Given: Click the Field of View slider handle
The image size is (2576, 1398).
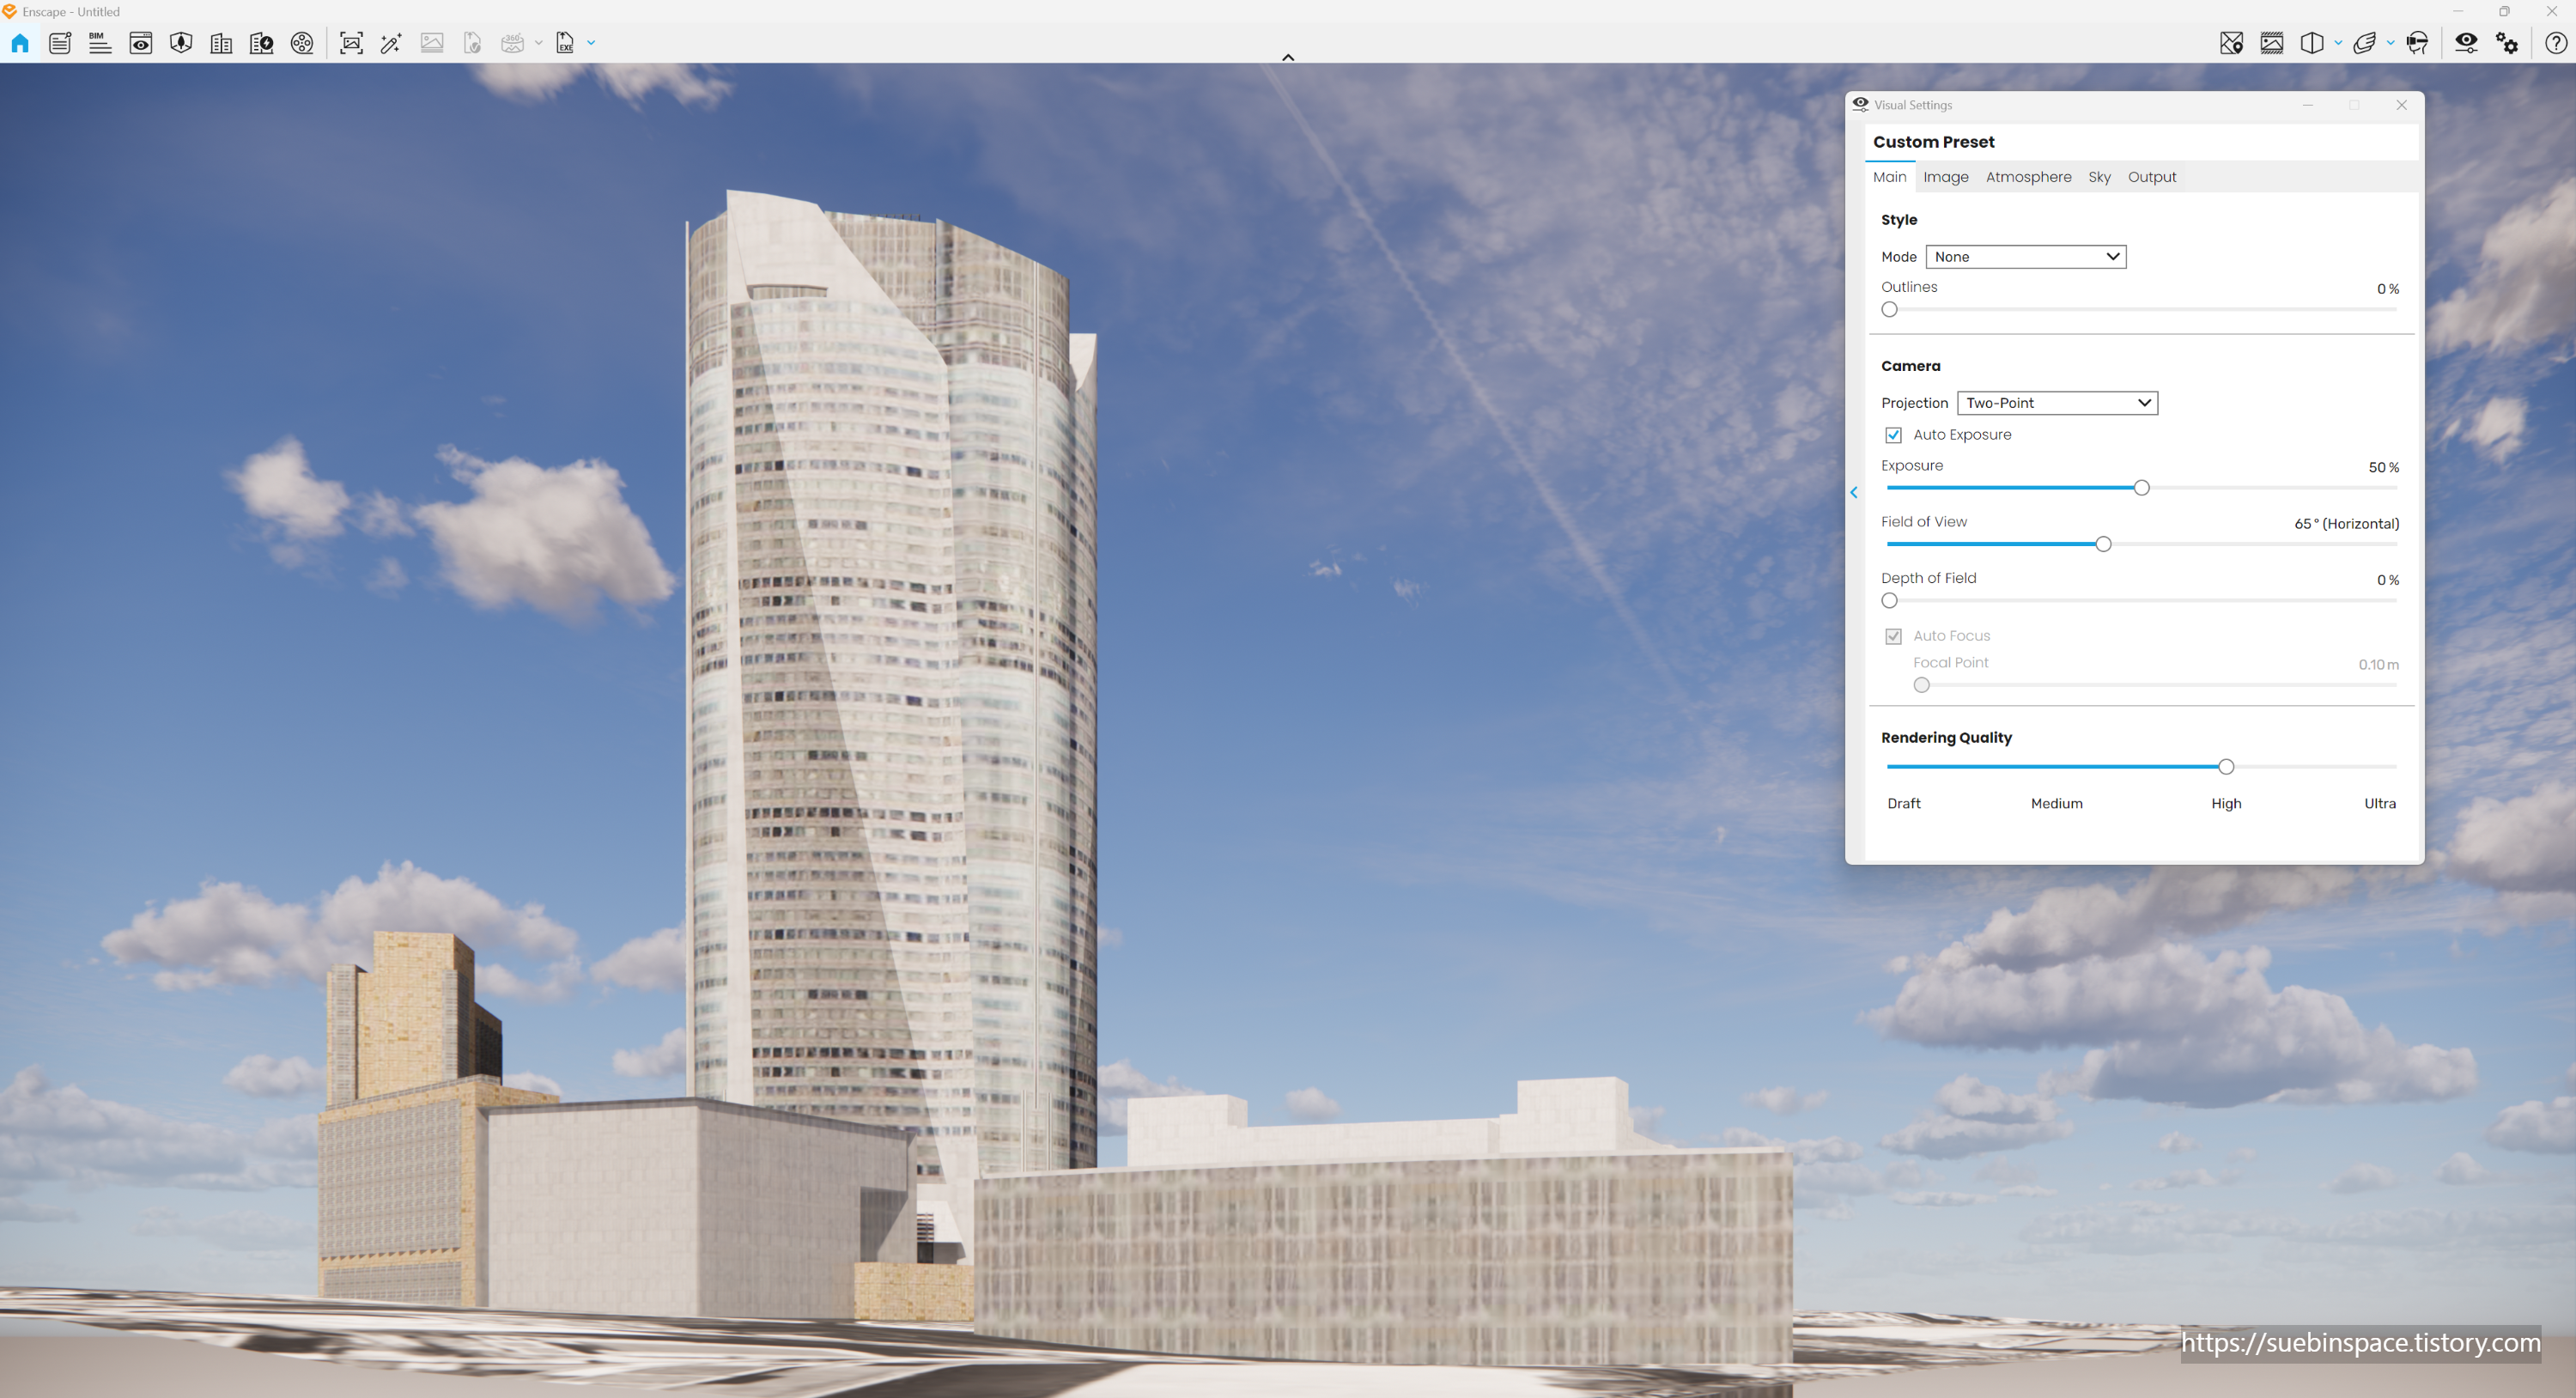Looking at the screenshot, I should tap(2103, 544).
